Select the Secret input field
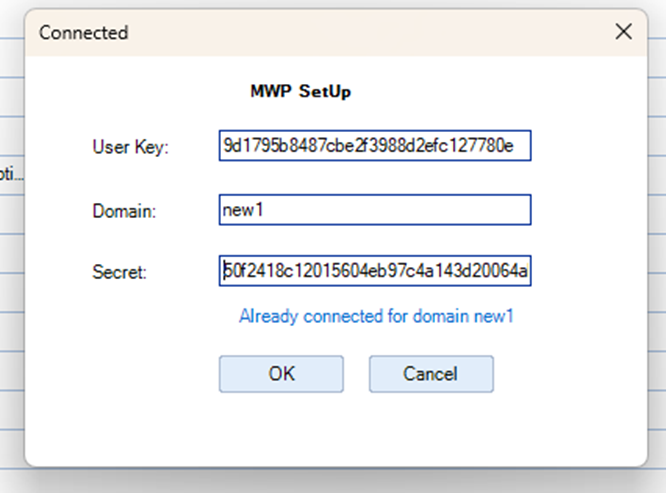 (x=374, y=271)
